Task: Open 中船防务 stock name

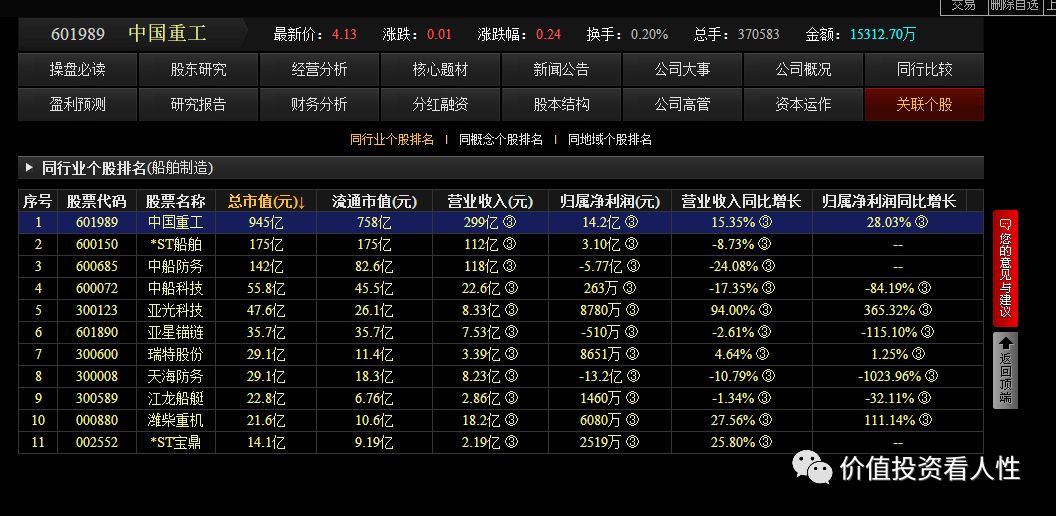Action: [x=176, y=266]
